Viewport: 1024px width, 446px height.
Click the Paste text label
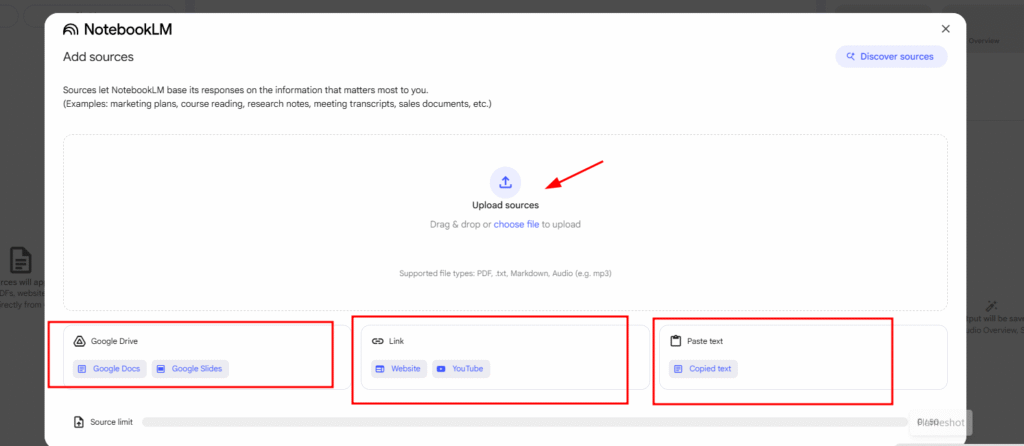click(x=705, y=341)
